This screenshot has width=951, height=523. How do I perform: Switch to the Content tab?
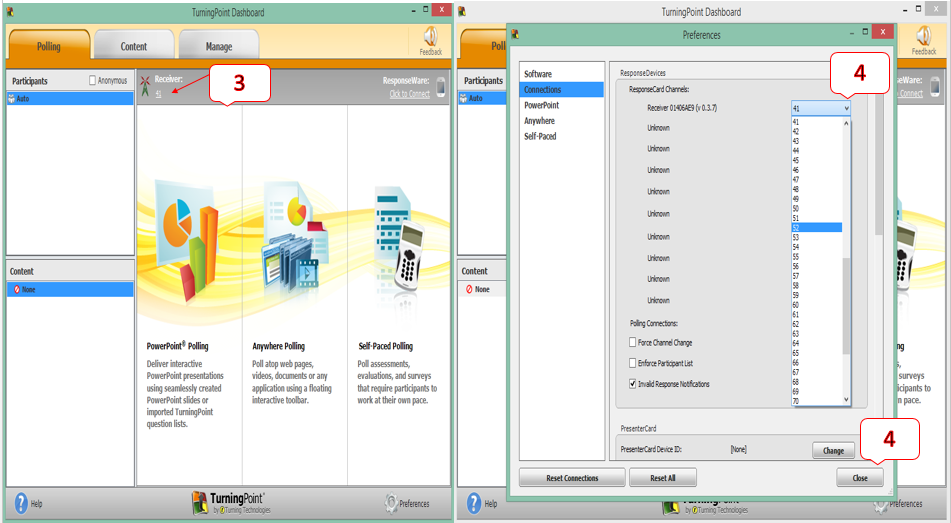click(x=134, y=46)
